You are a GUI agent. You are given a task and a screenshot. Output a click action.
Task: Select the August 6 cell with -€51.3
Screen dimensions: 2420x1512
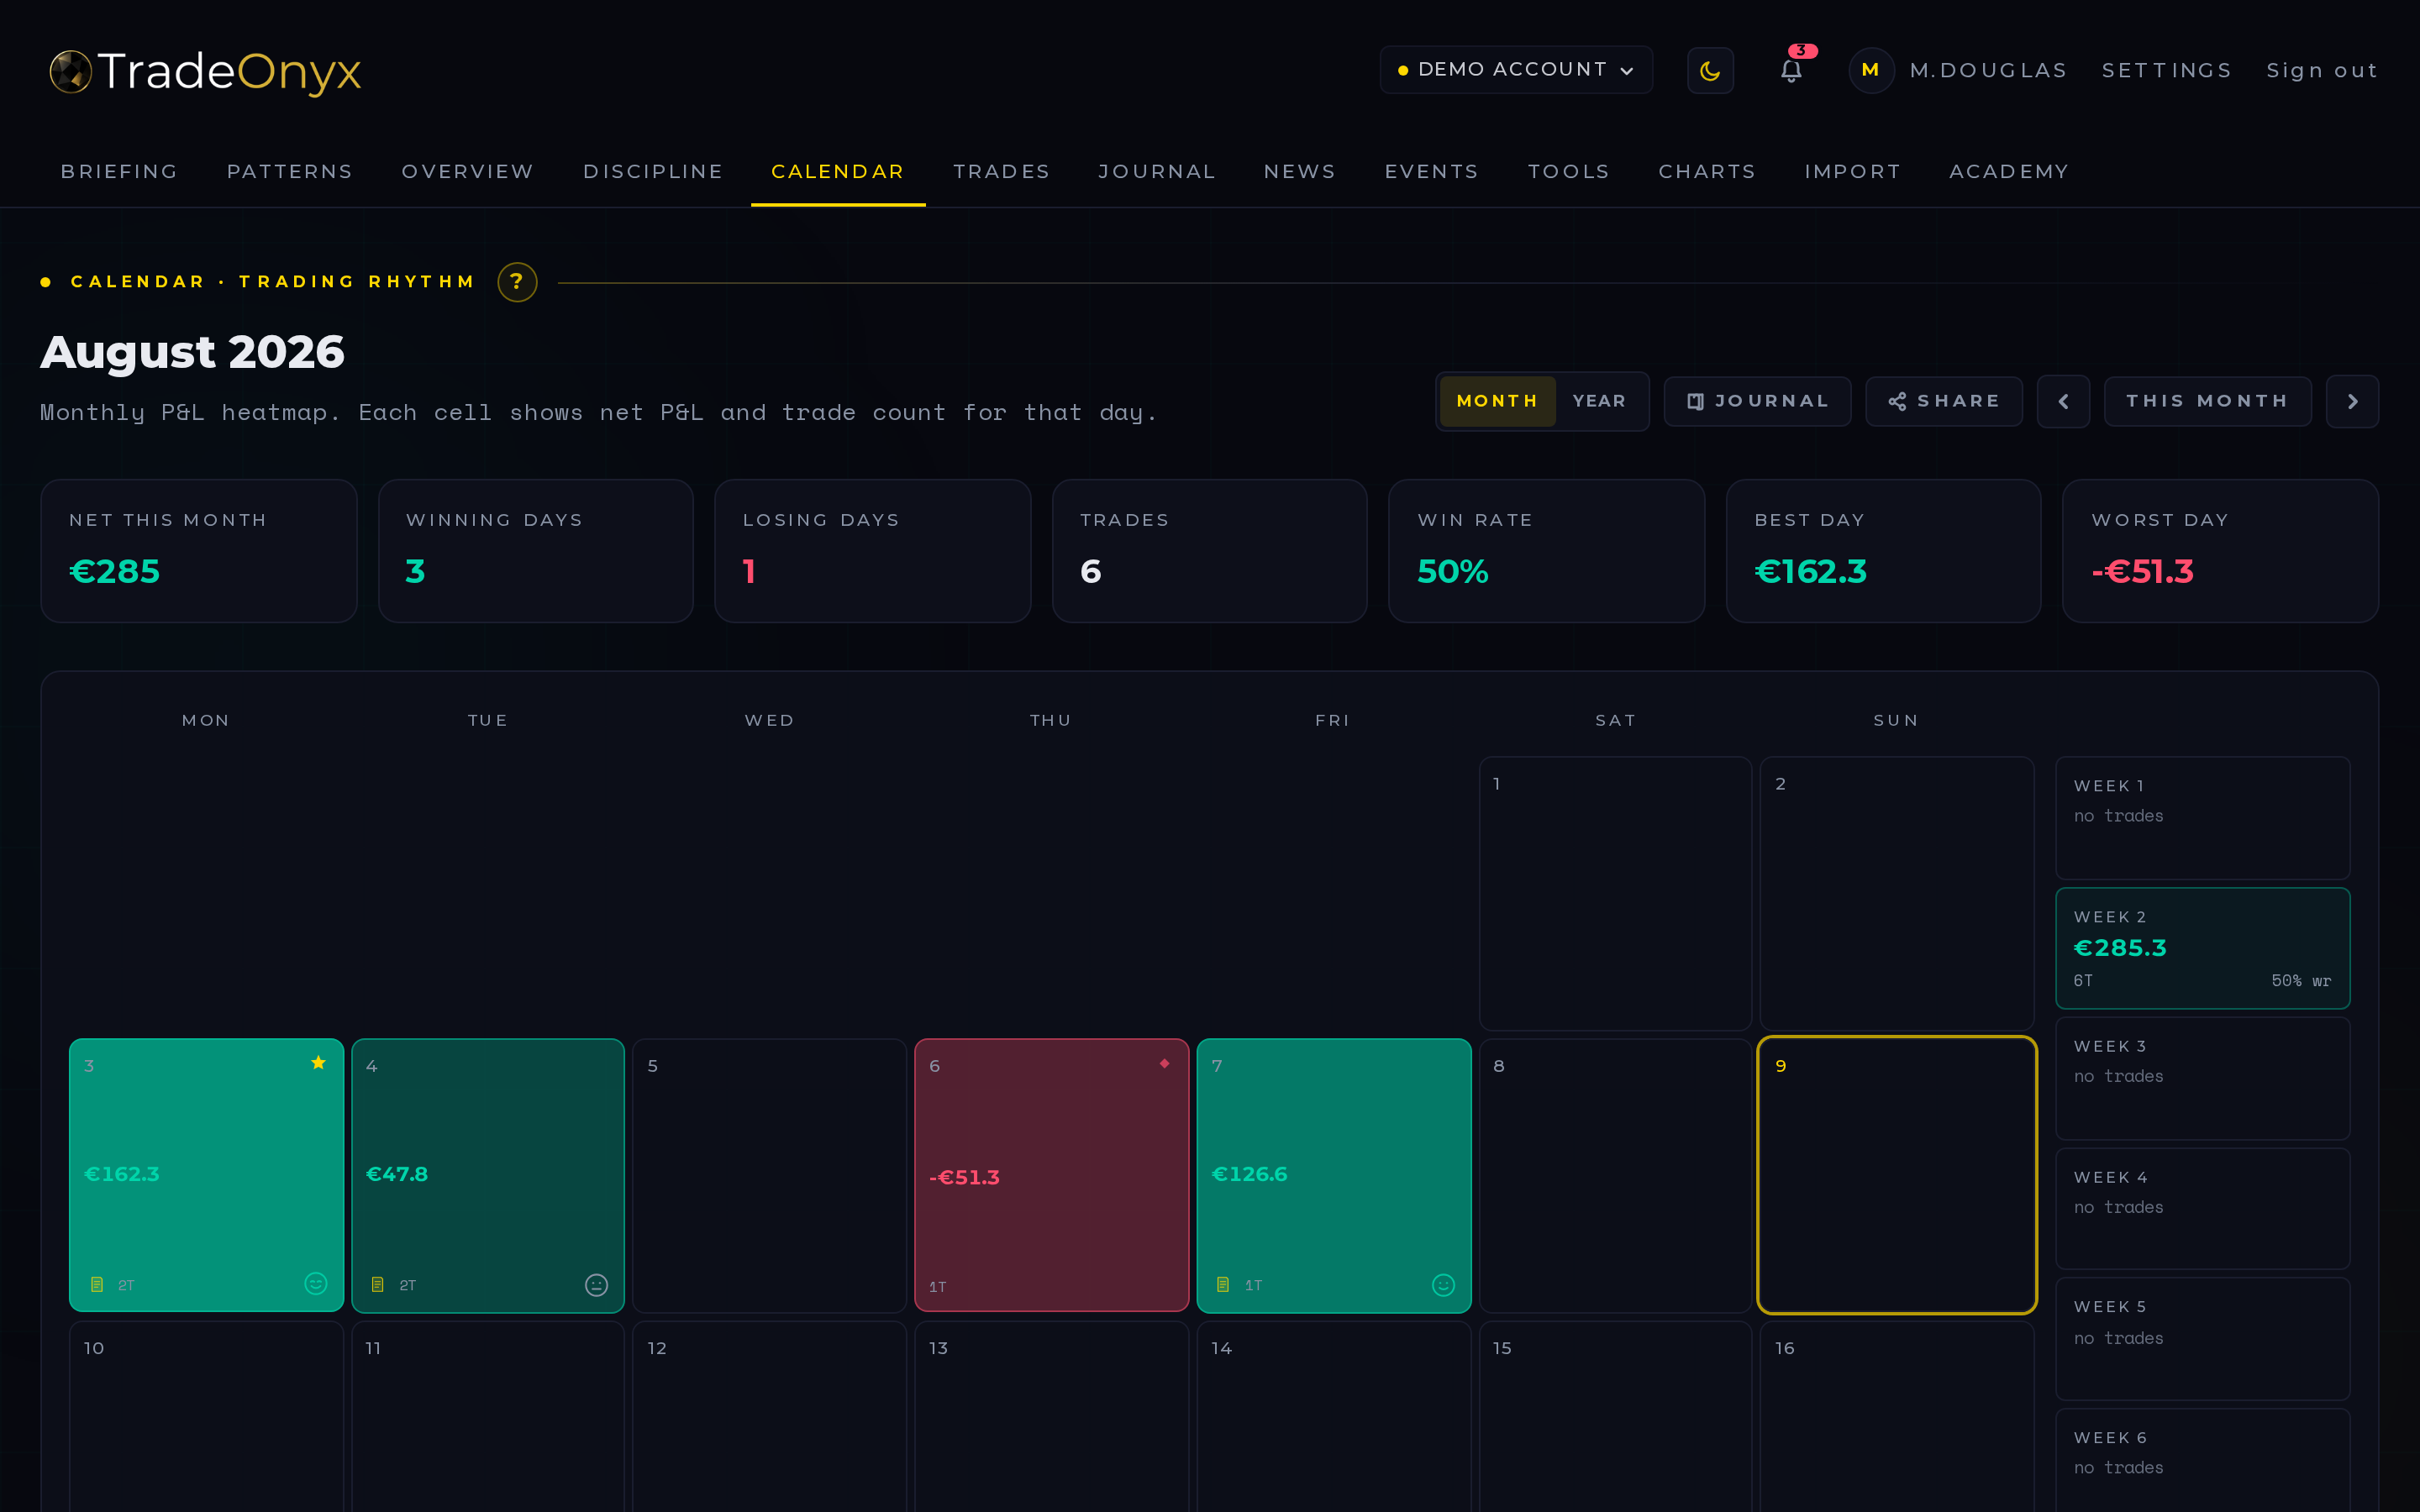click(x=1051, y=1175)
